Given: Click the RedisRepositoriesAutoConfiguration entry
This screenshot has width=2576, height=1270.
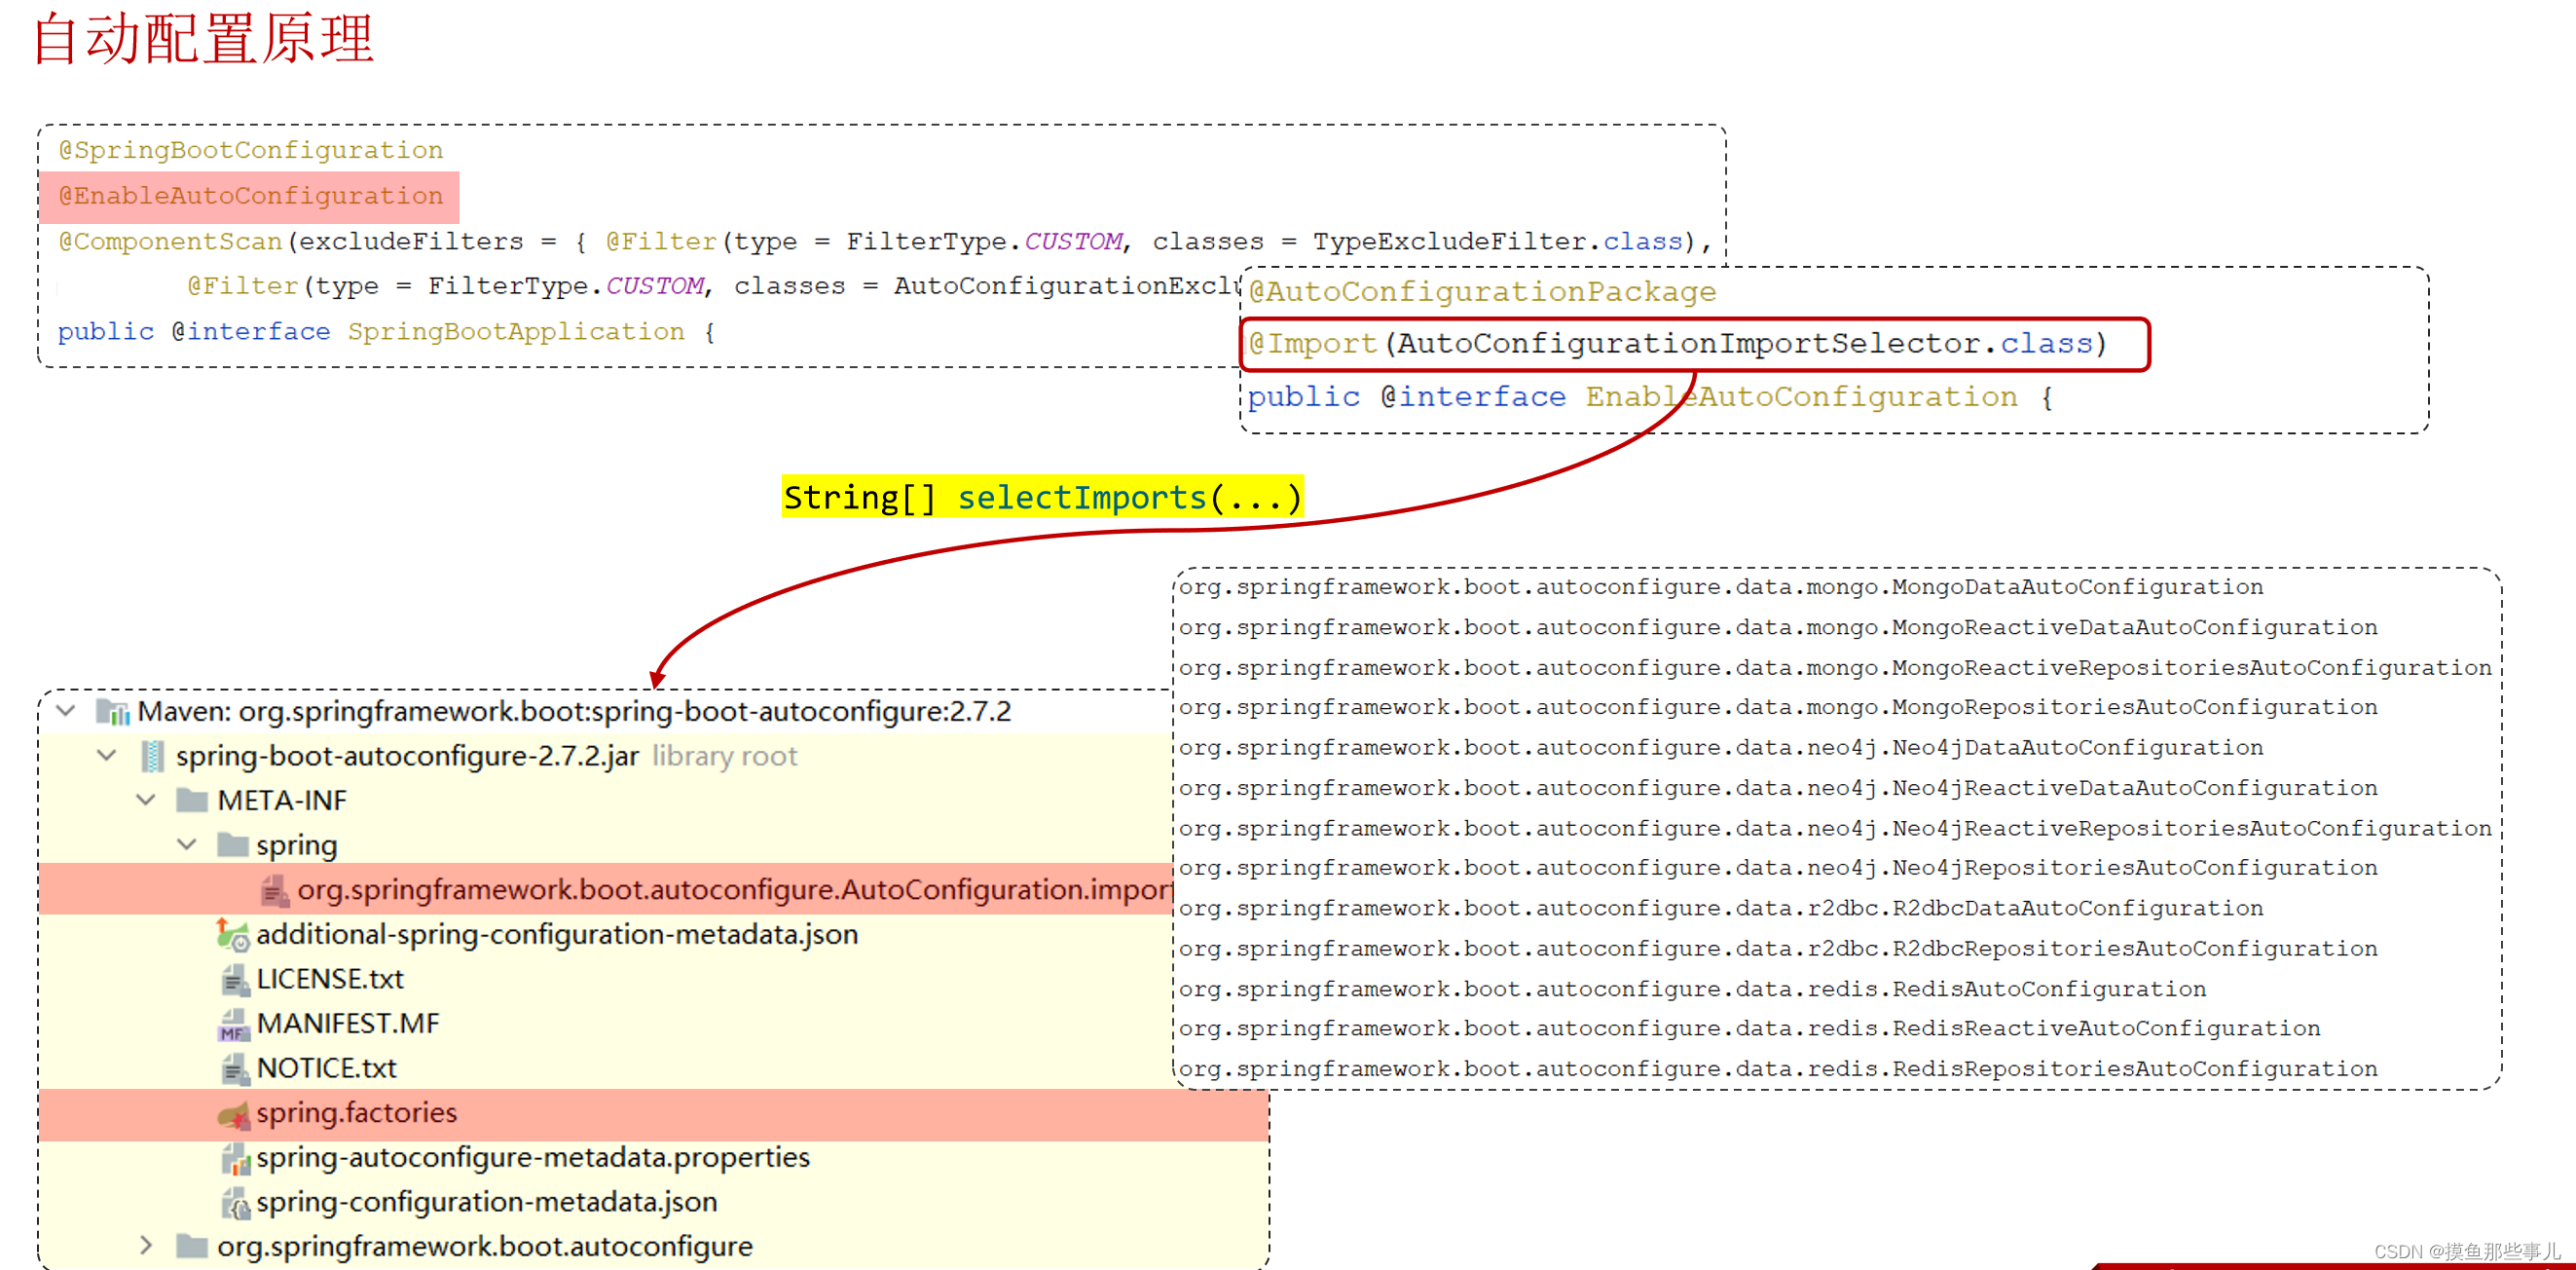Looking at the screenshot, I should (1778, 1069).
